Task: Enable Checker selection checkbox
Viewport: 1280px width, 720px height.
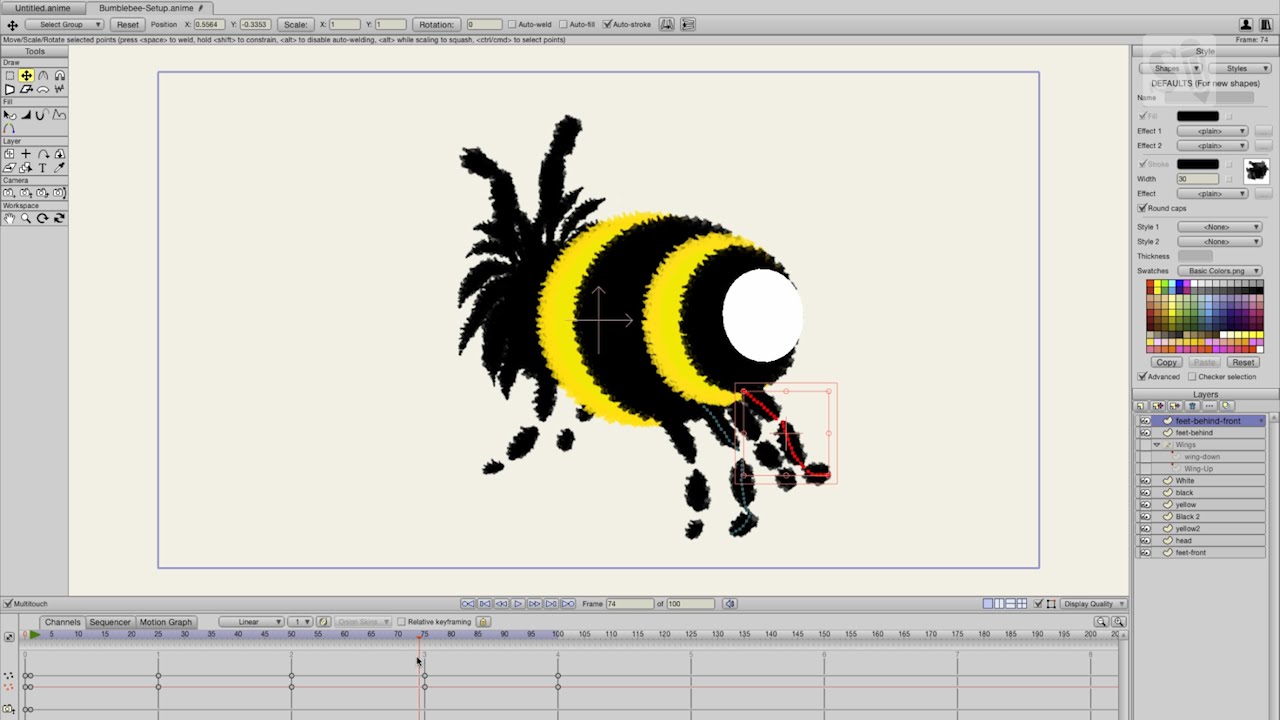Action: coord(1192,376)
